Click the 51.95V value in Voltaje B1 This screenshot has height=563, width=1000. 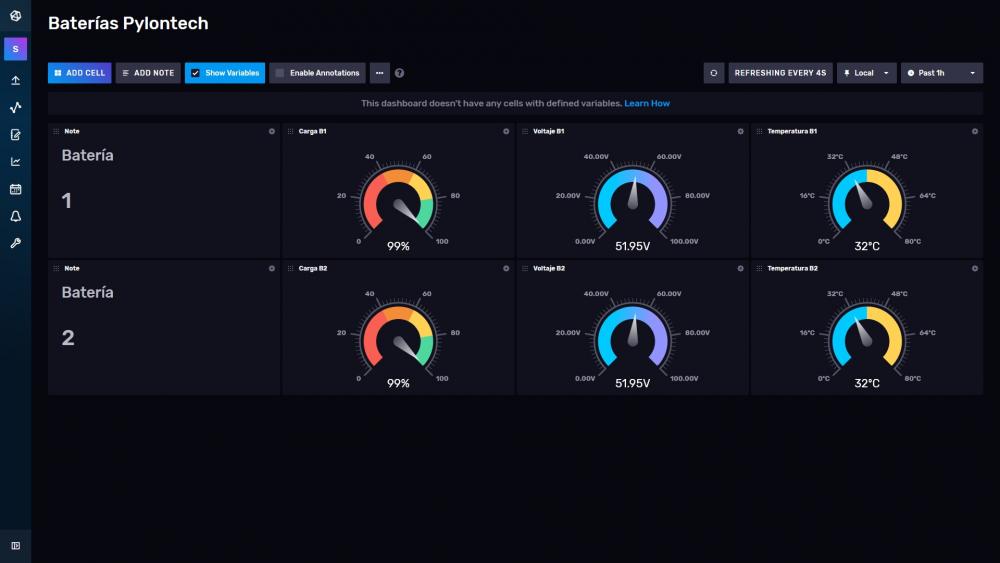633,246
